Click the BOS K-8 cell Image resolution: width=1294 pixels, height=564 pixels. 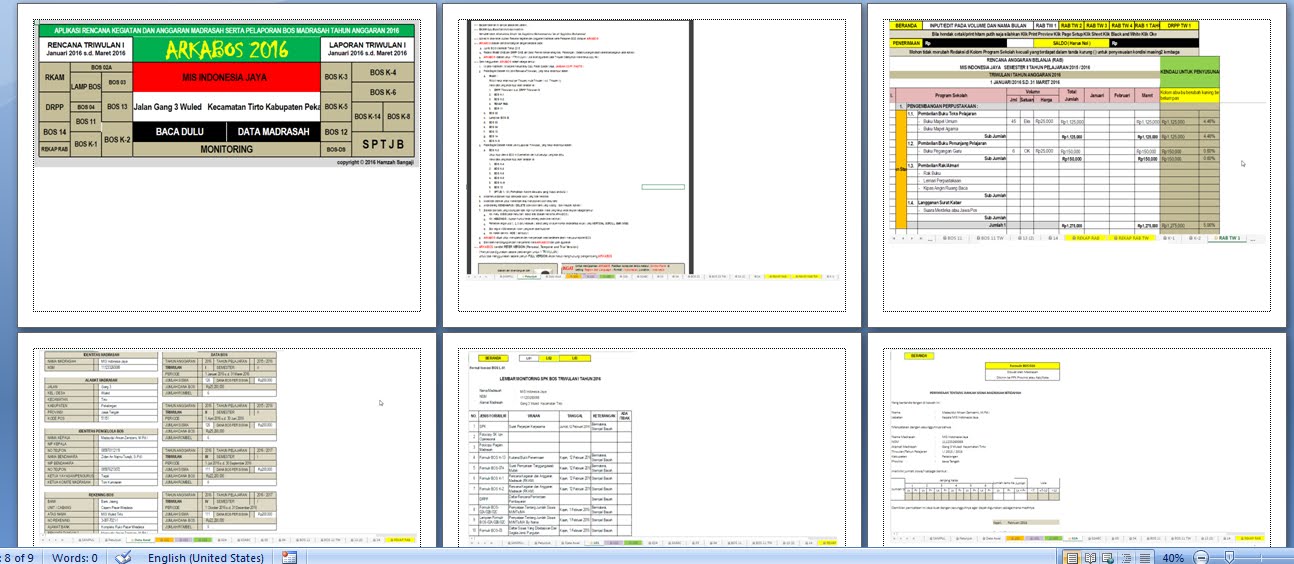(x=399, y=117)
